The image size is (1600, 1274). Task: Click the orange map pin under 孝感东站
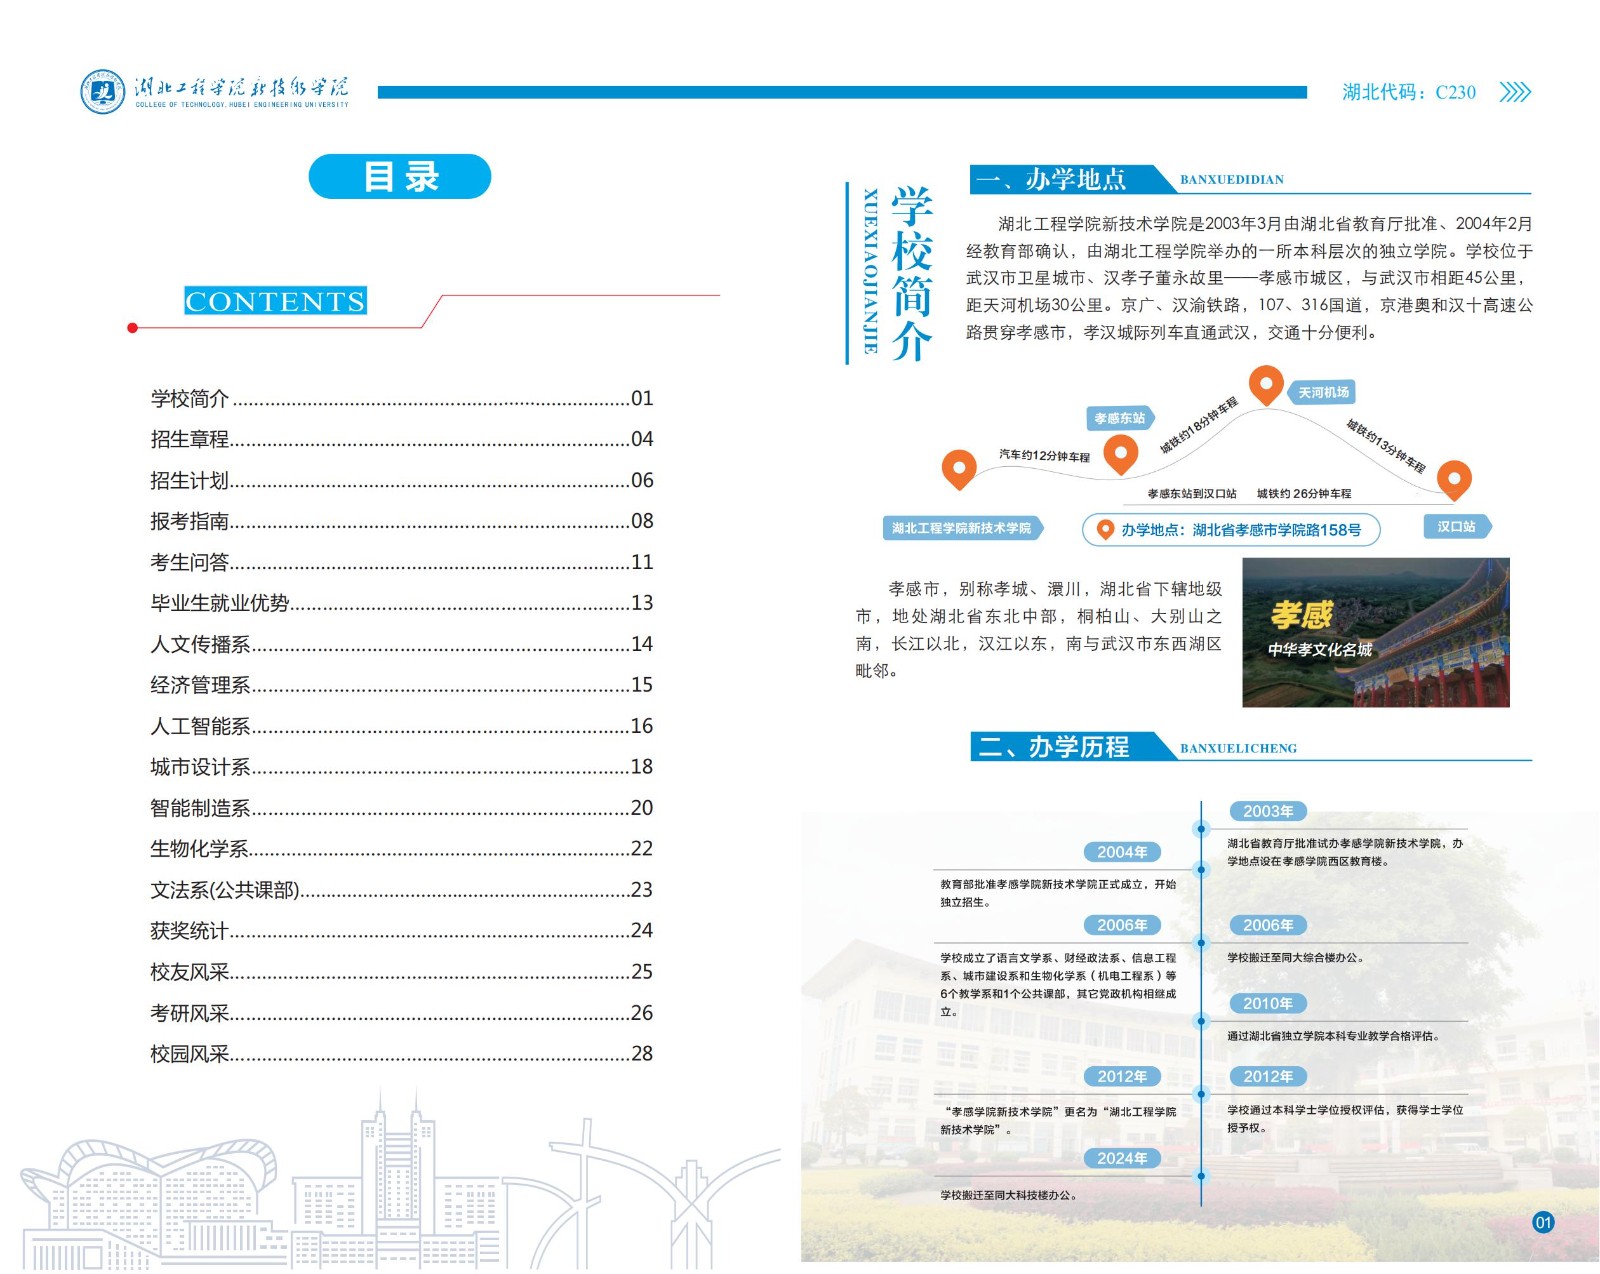(1121, 455)
